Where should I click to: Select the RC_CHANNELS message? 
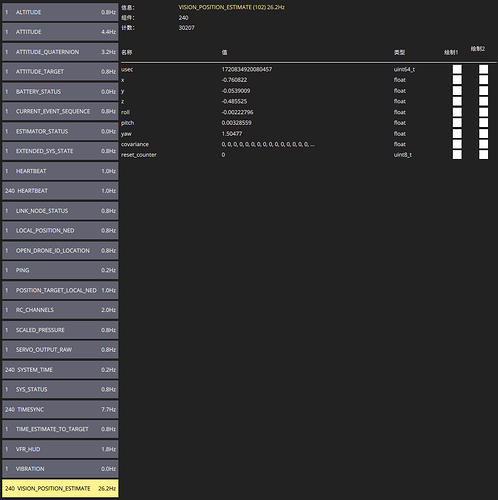pyautogui.click(x=60, y=310)
